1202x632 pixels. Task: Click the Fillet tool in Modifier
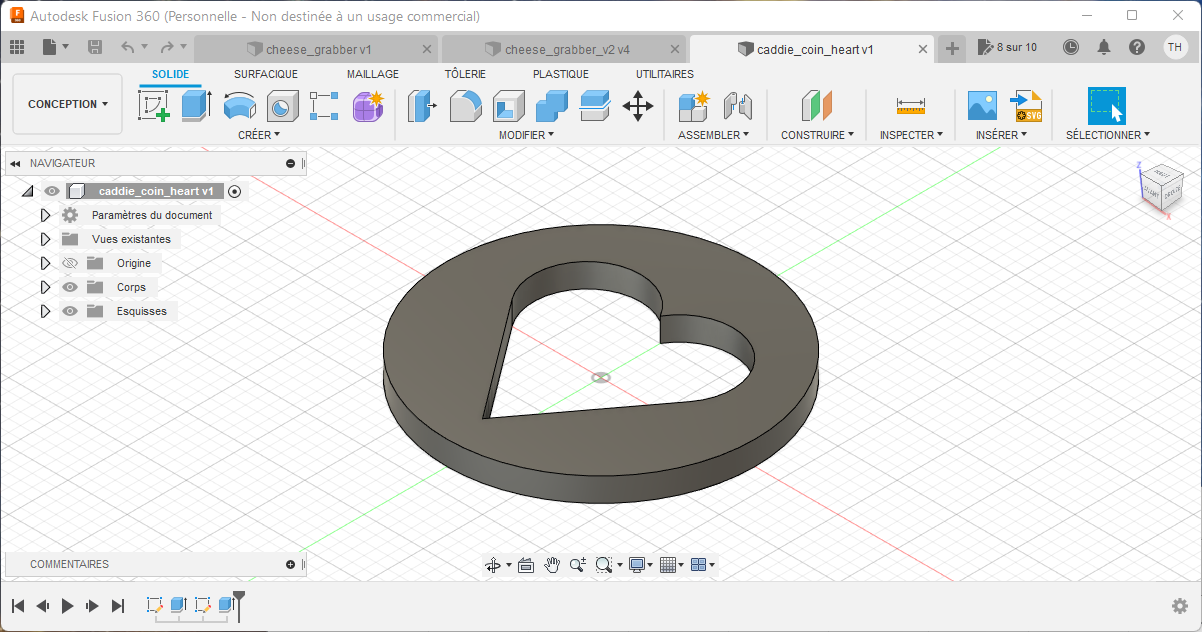click(x=465, y=105)
